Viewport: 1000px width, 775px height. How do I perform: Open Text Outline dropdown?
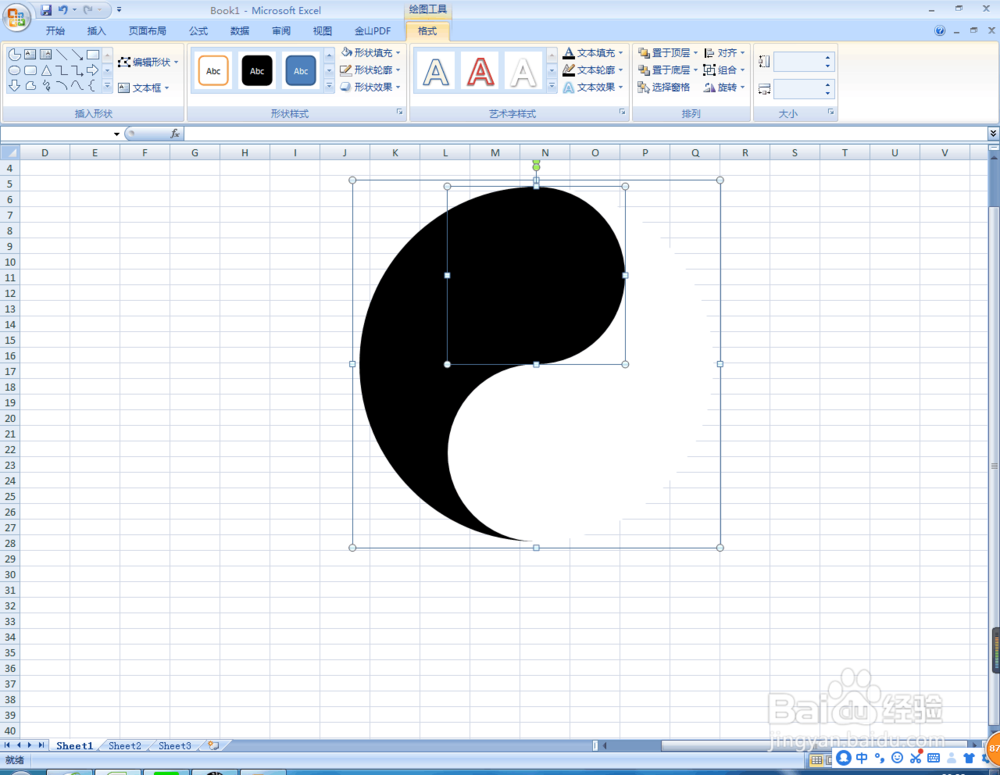(x=593, y=70)
